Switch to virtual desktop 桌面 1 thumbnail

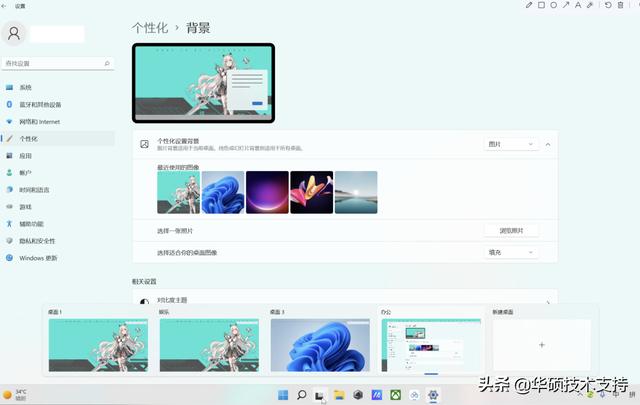pos(98,345)
